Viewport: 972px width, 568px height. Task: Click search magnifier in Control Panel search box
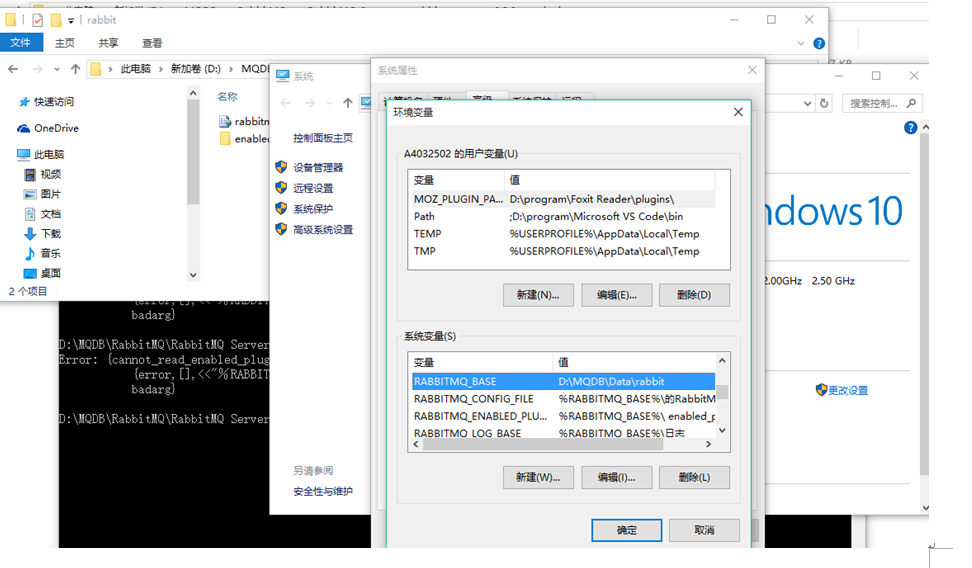[911, 104]
